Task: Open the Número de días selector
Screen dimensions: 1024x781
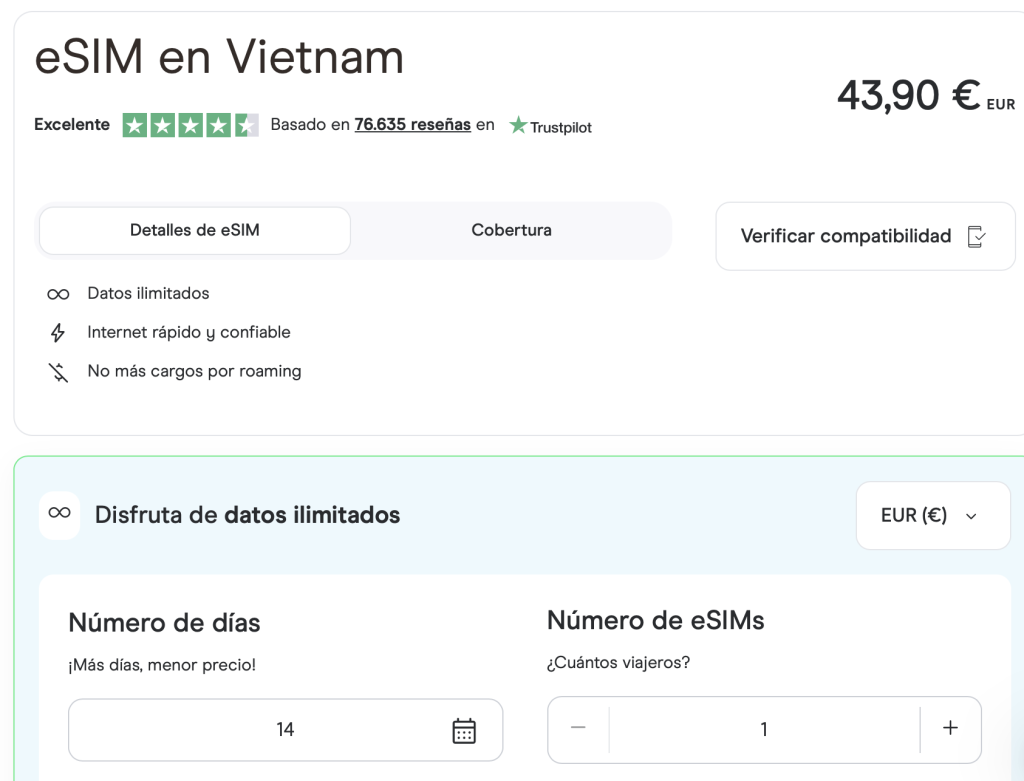Action: click(x=285, y=730)
